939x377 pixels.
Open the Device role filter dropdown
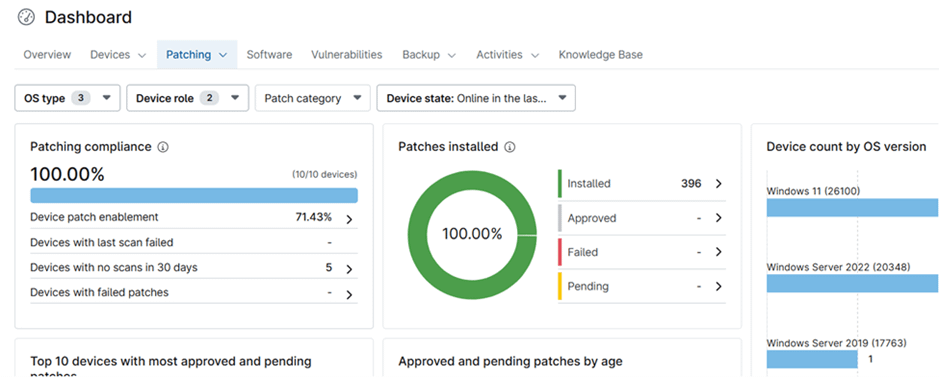(x=187, y=98)
